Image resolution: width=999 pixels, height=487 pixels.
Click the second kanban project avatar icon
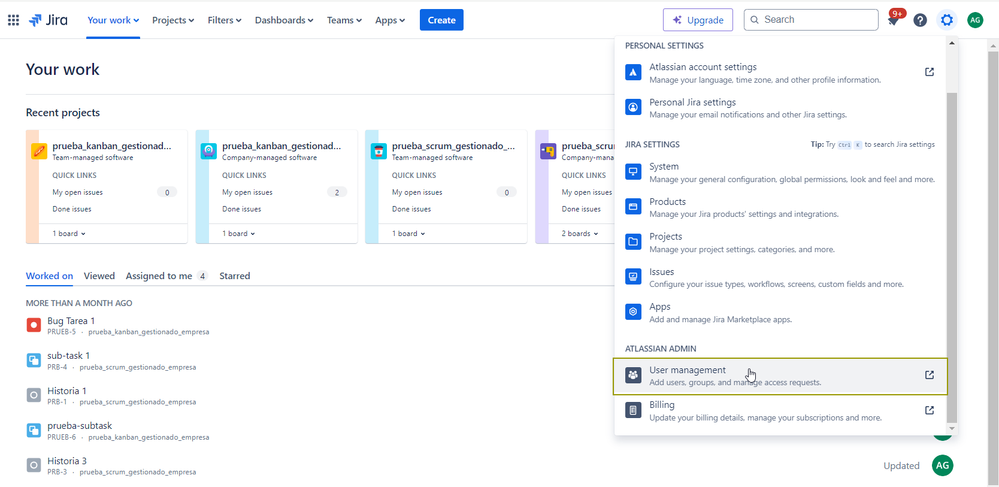[208, 151]
